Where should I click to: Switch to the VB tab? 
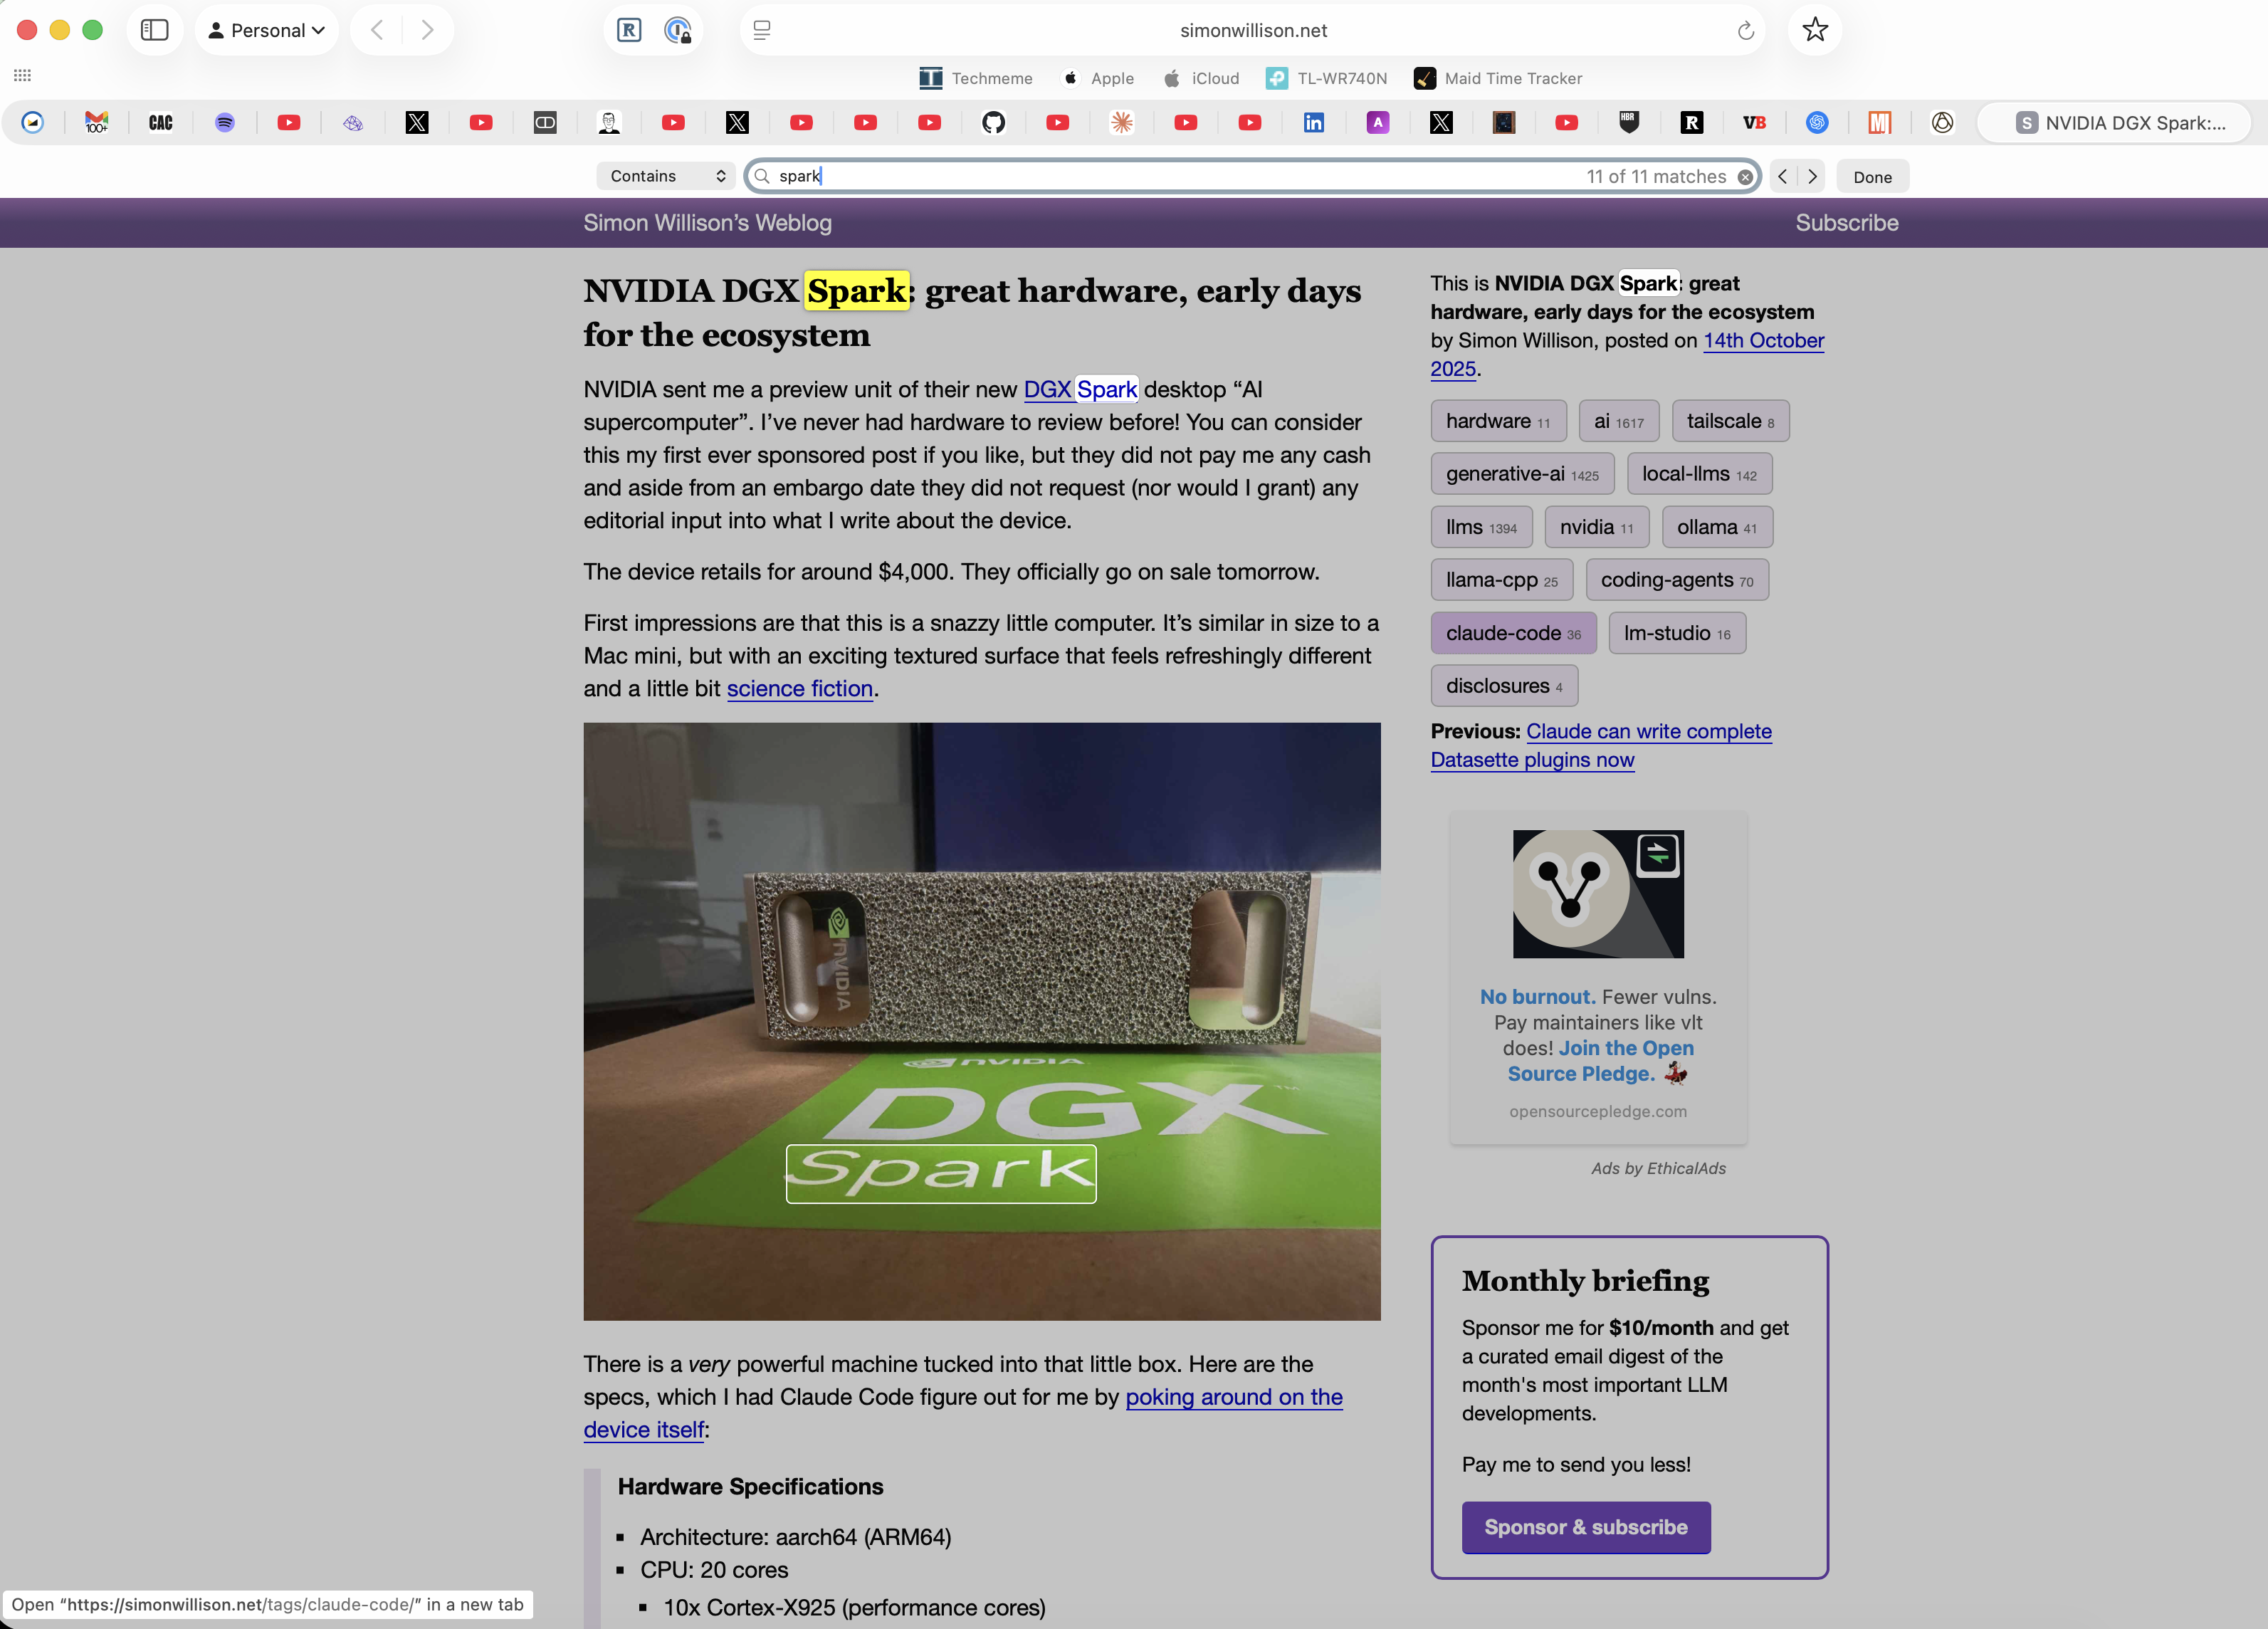(1754, 122)
